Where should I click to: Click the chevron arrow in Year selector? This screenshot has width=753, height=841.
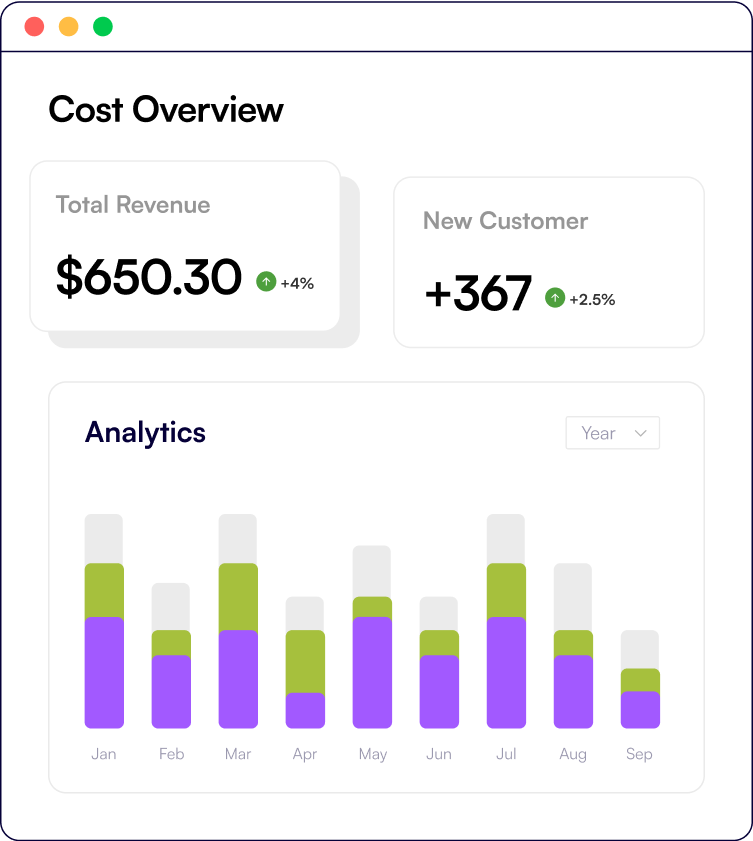(x=641, y=433)
